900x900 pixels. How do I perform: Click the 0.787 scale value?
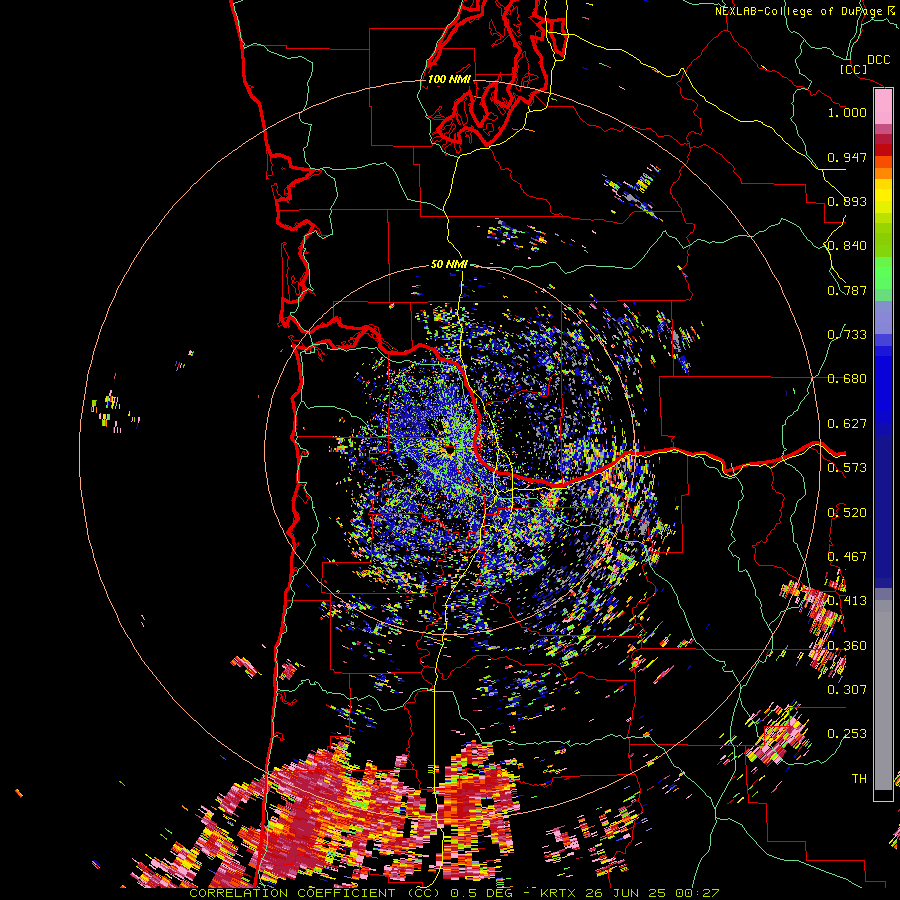click(847, 290)
